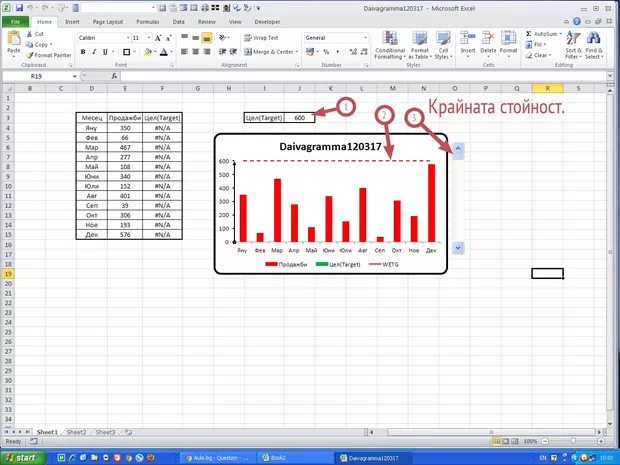Image resolution: width=620 pixels, height=465 pixels.
Task: Click the chart scroll bar up arrow
Action: tap(458, 148)
